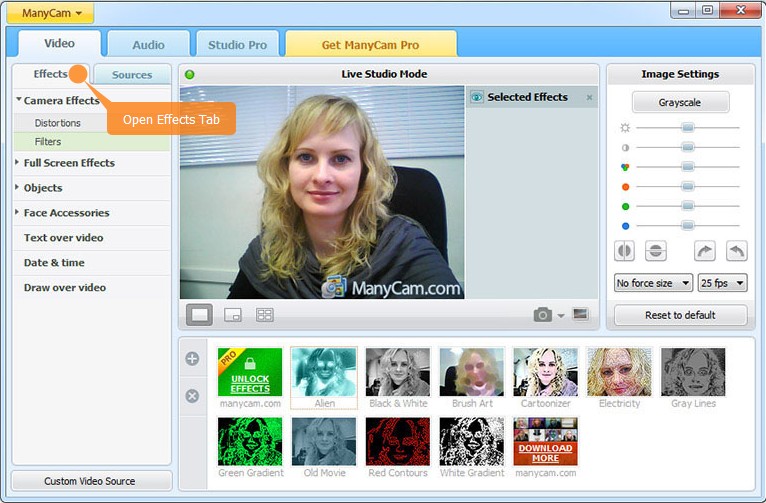The width and height of the screenshot is (766, 503).
Task: Open the 25 fps dropdown
Action: coord(723,283)
